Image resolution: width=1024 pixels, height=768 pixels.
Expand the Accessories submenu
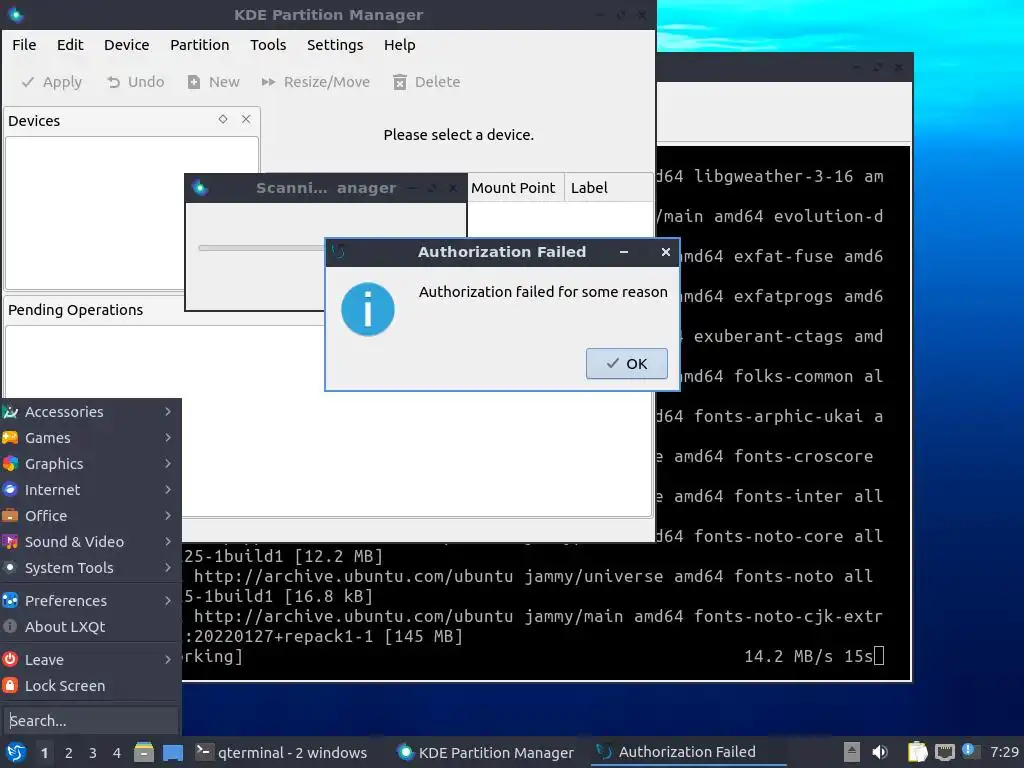click(x=91, y=411)
